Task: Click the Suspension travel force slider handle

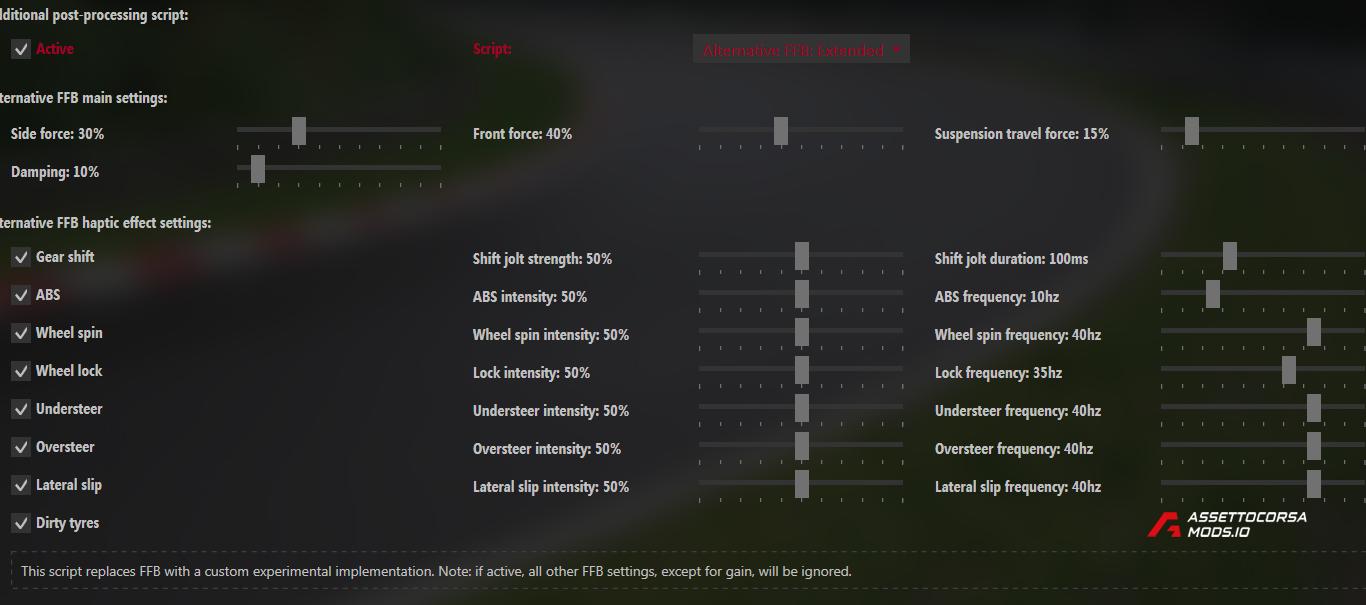Action: [x=1192, y=131]
